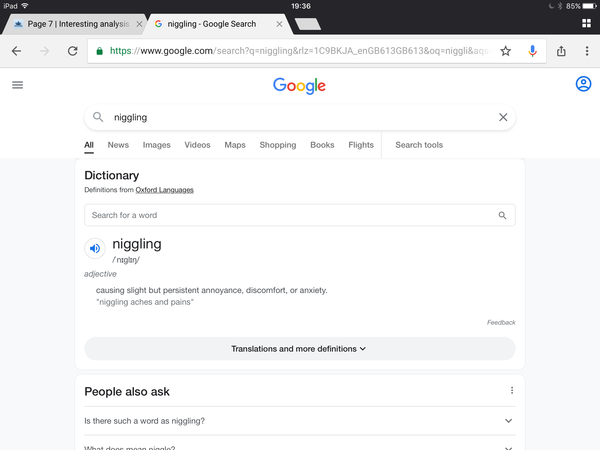Clear the niggling search query
The height and width of the screenshot is (450, 600).
click(503, 117)
